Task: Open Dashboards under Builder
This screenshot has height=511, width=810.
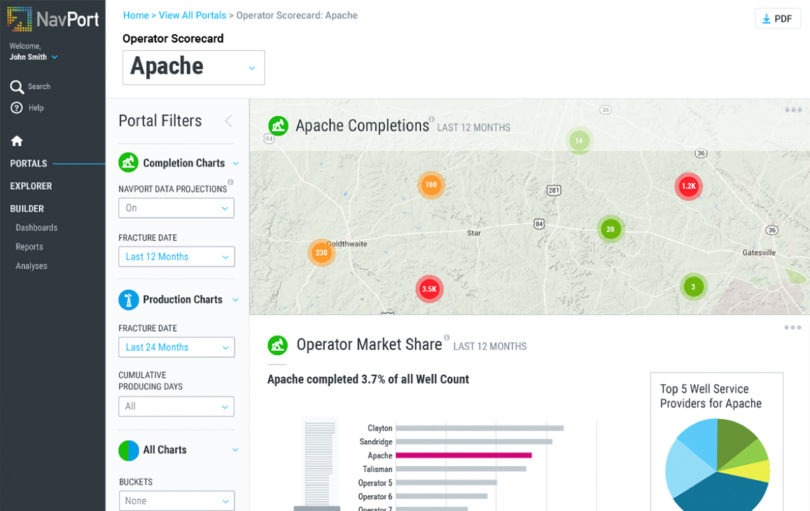Action: [36, 228]
